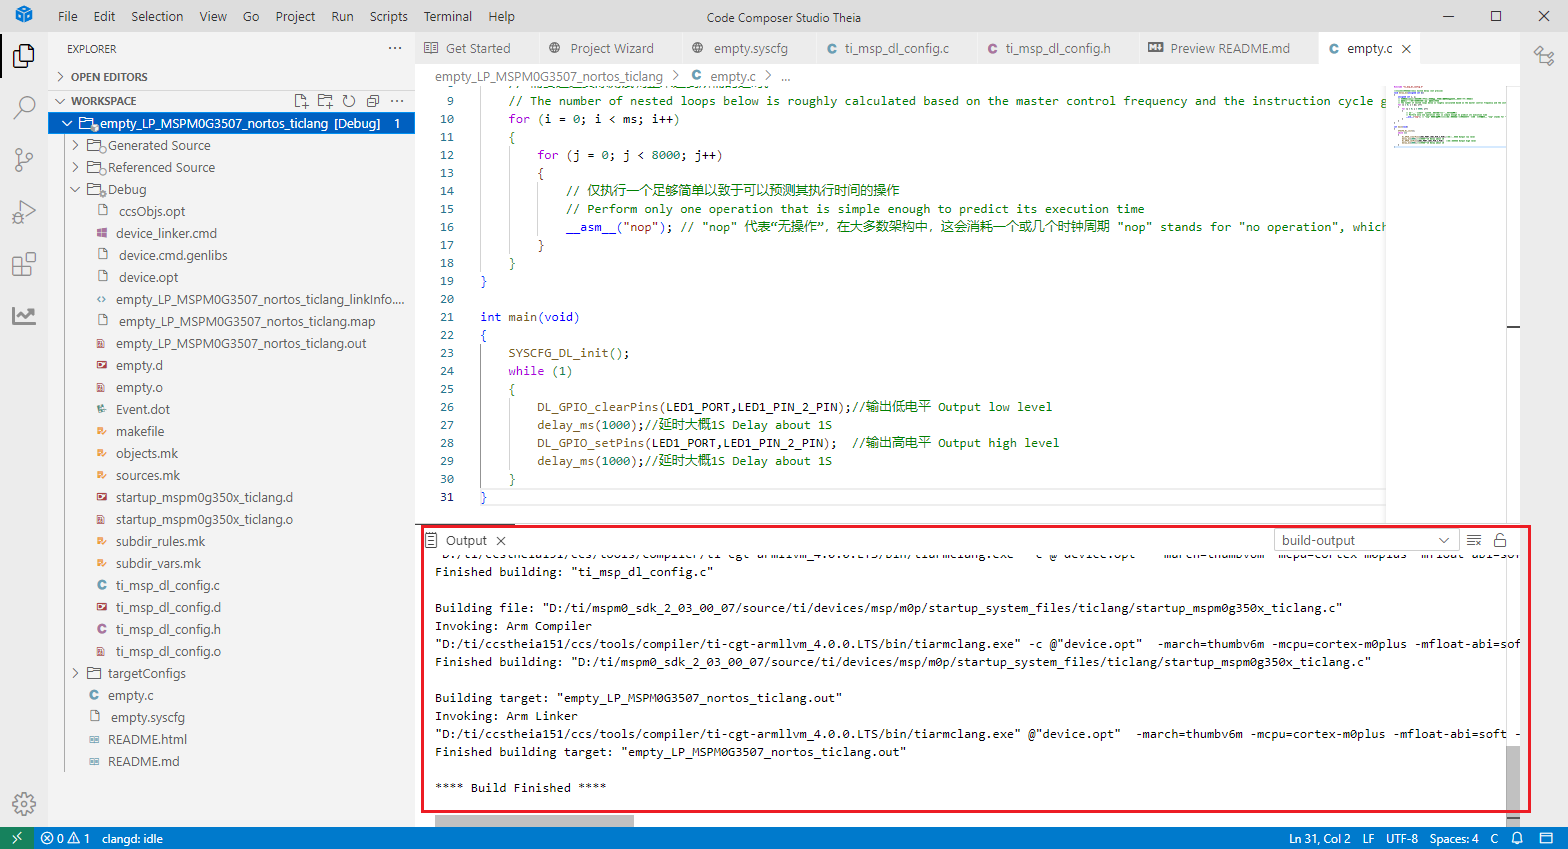
Task: Change the UTF-8 encoding in status bar
Action: click(1402, 838)
